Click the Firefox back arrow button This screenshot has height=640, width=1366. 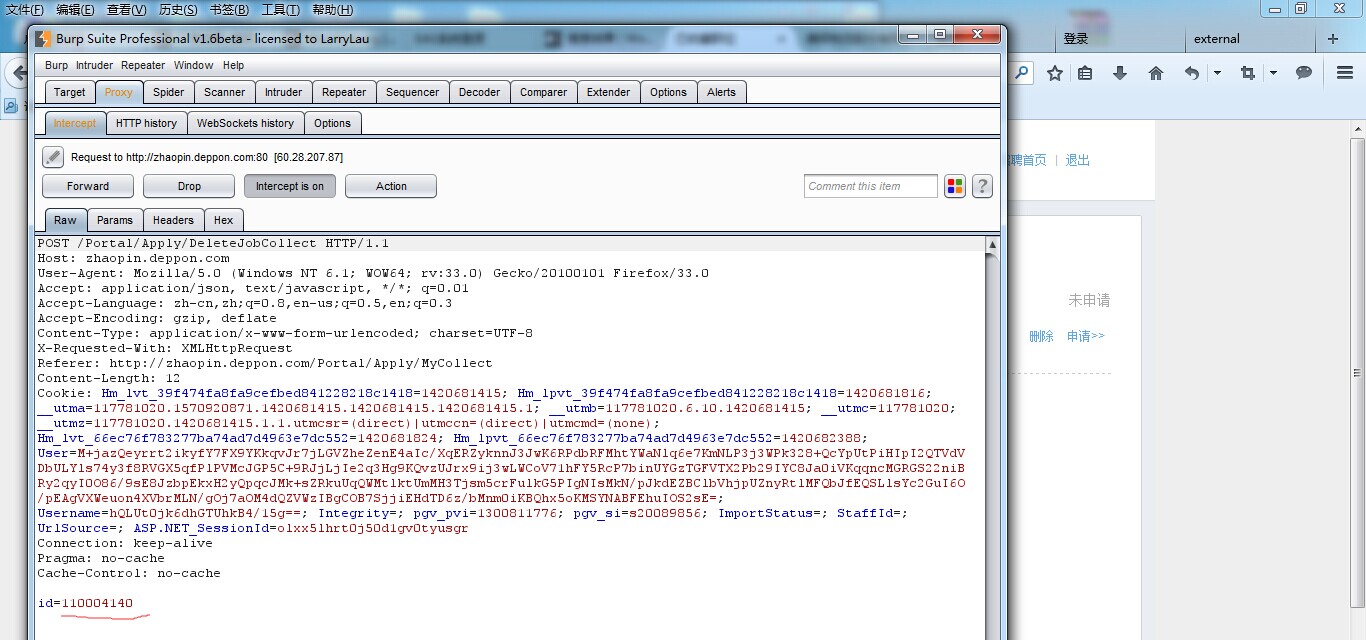(x=17, y=73)
